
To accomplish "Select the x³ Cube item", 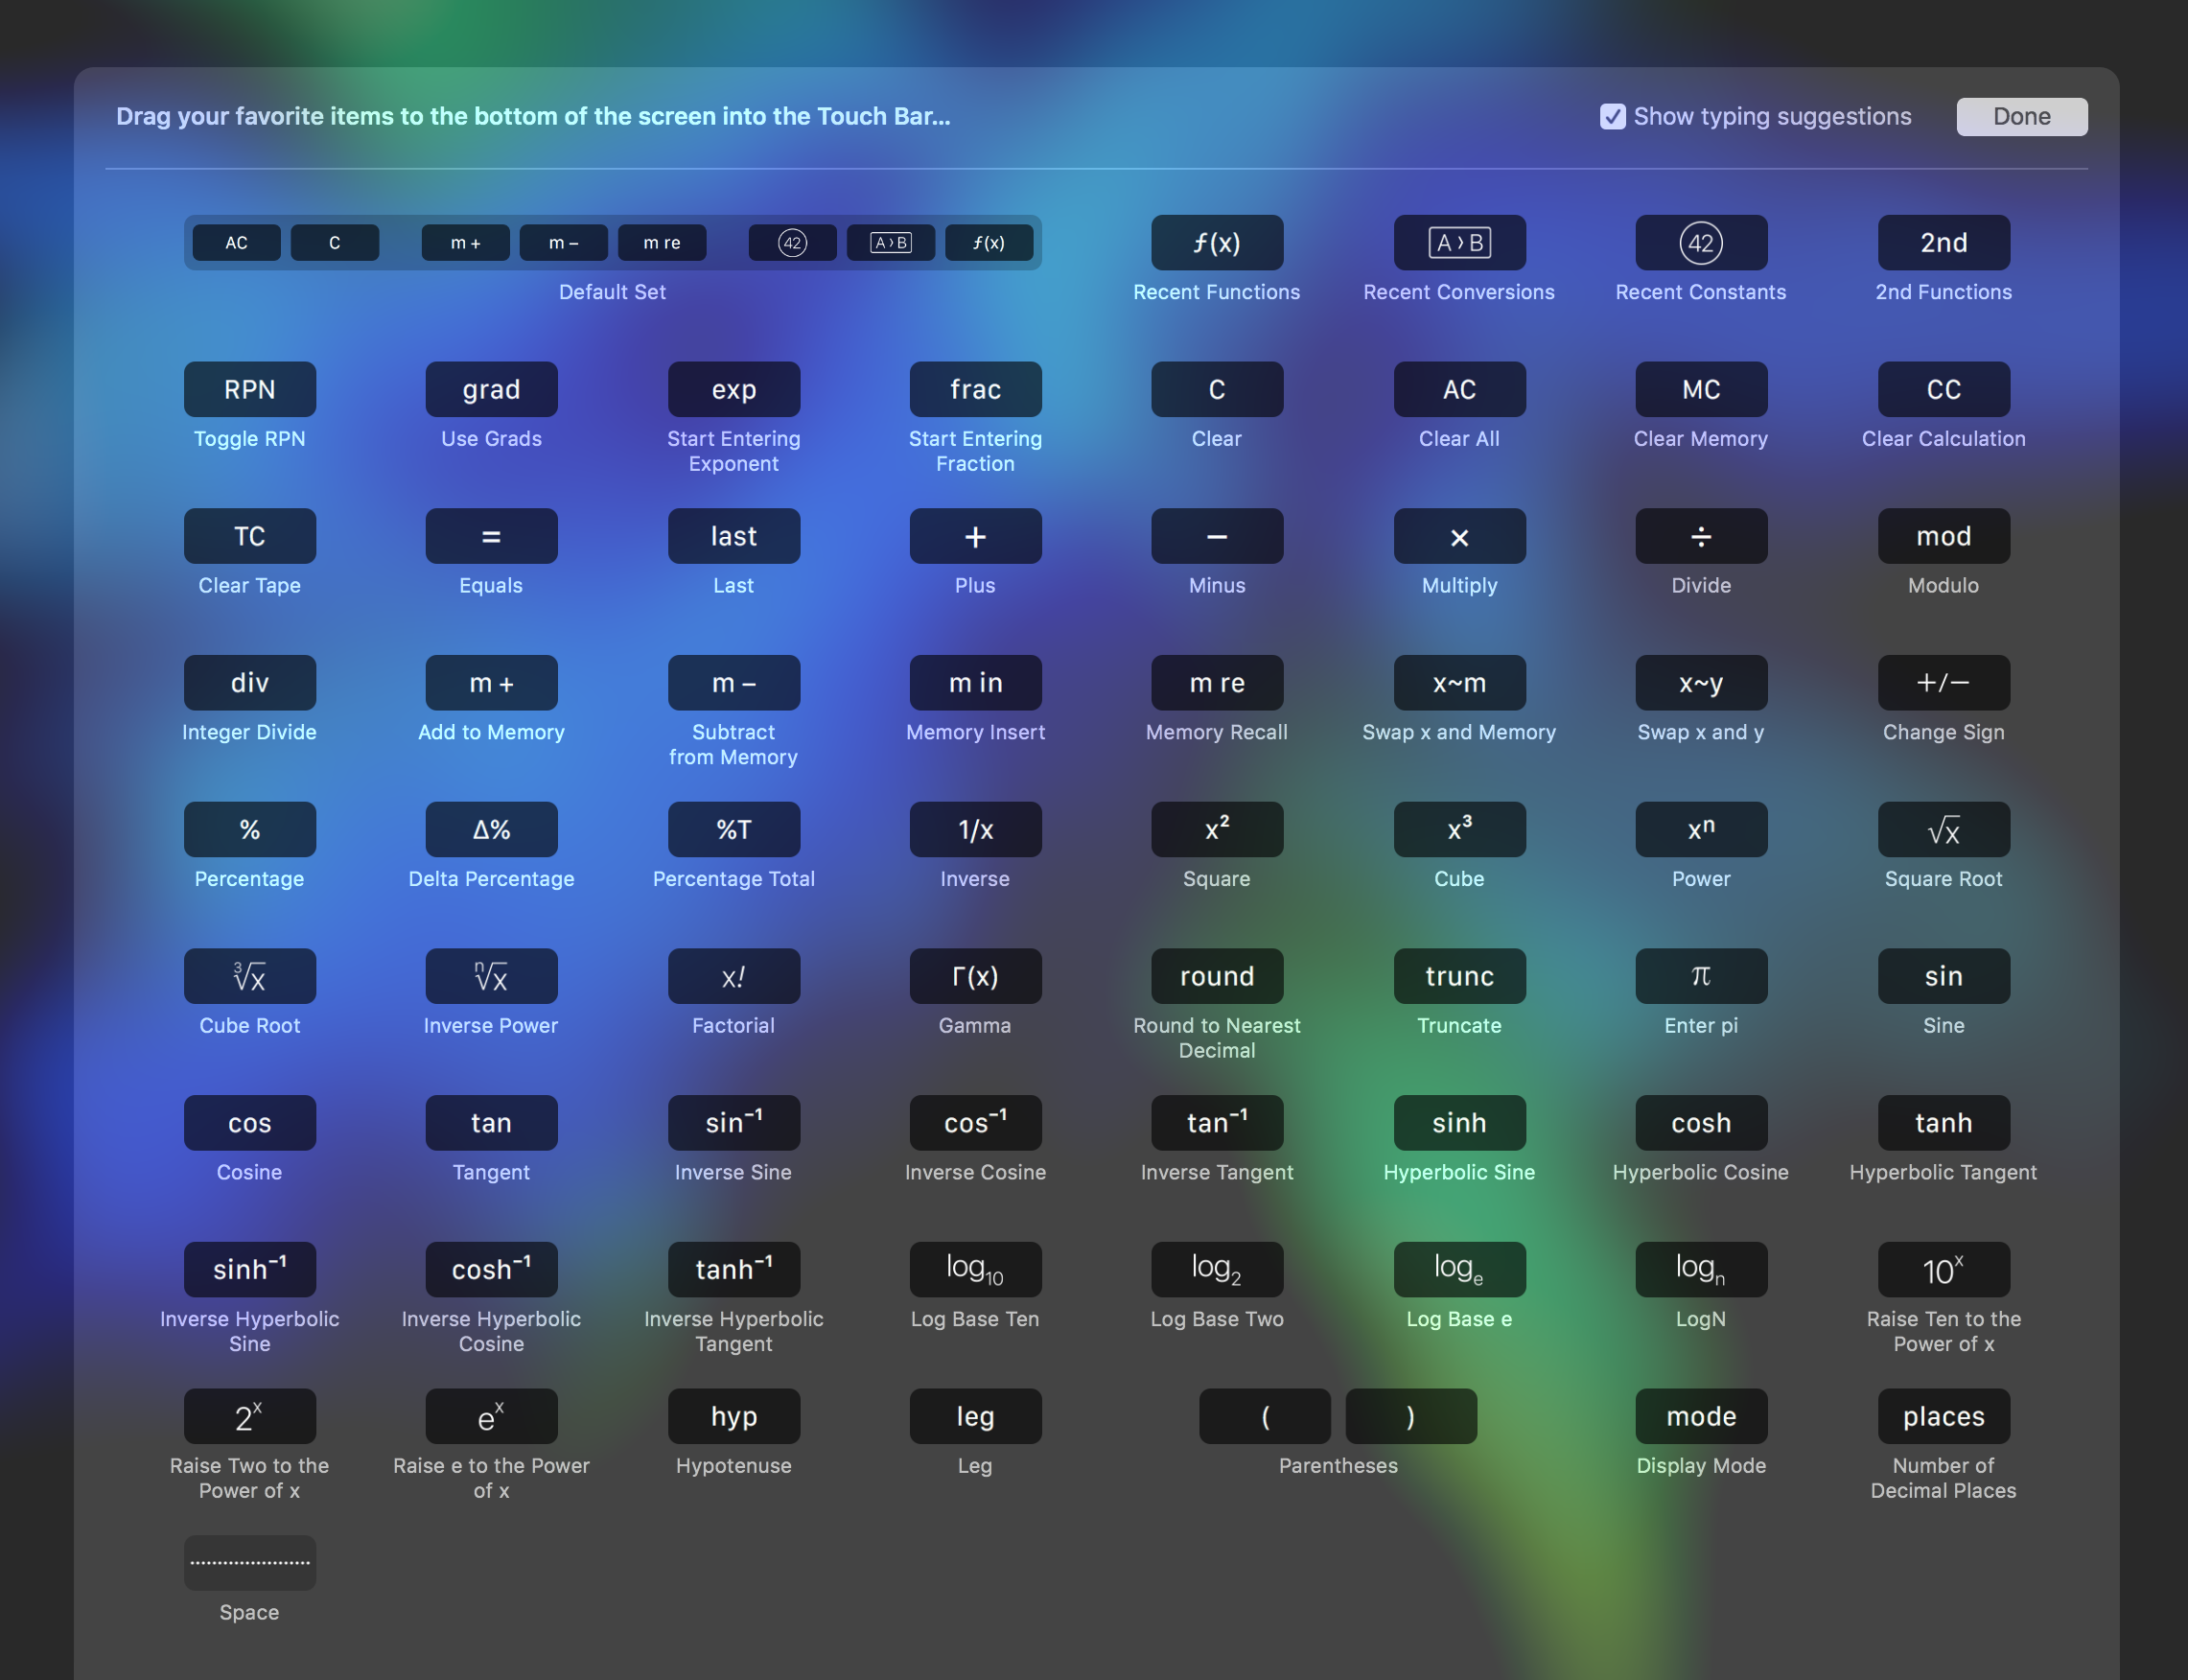I will coord(1459,829).
